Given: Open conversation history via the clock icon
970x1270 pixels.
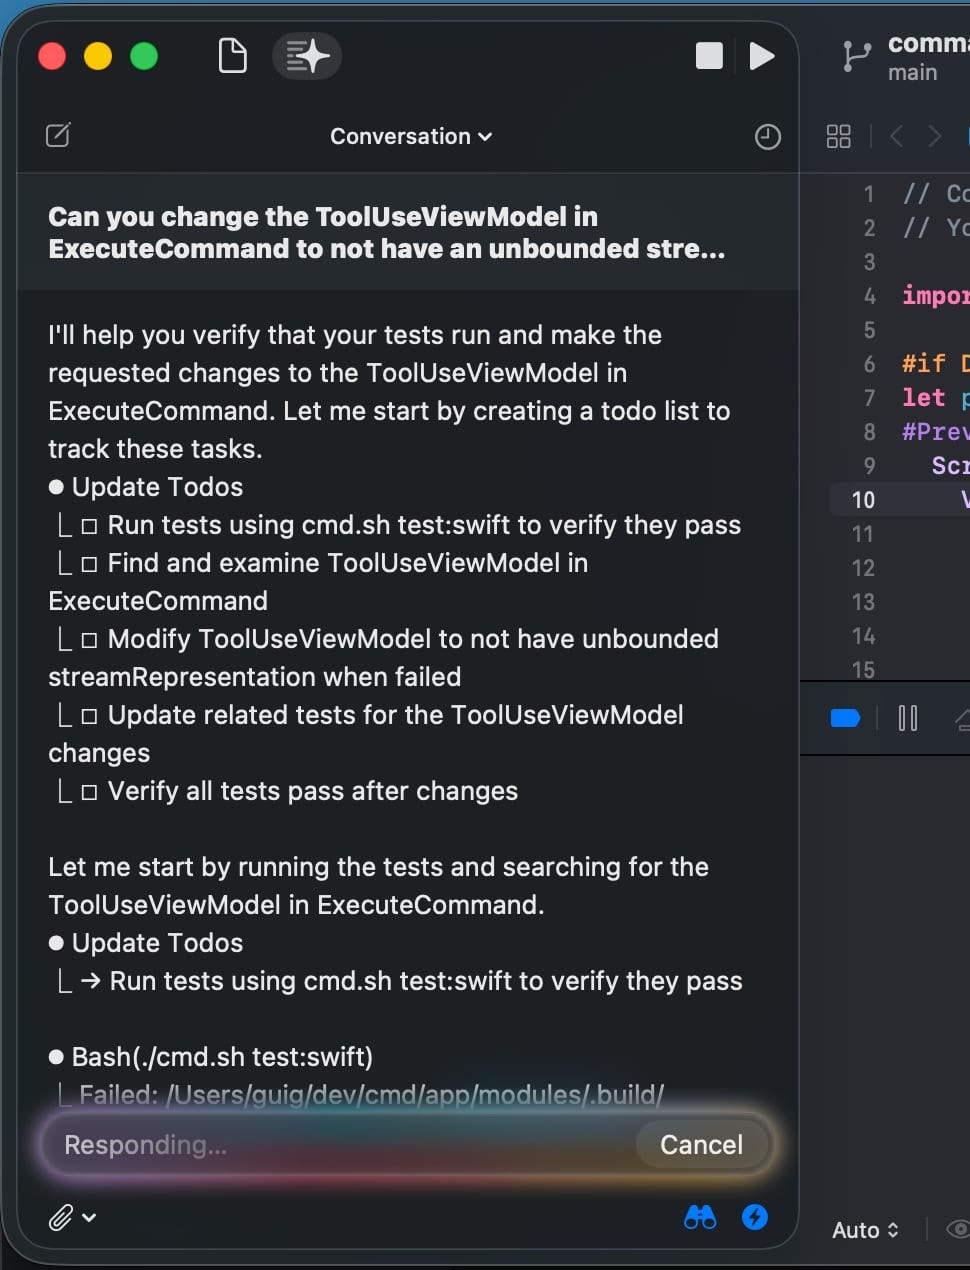Looking at the screenshot, I should 767,136.
